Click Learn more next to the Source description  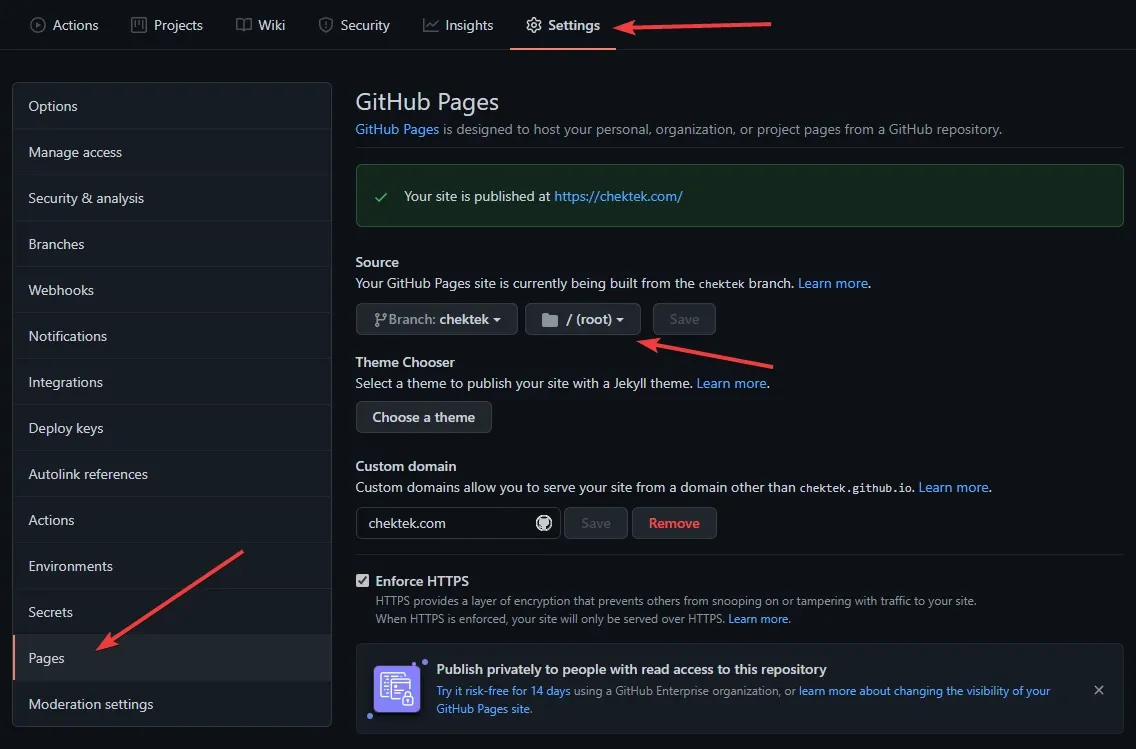click(832, 283)
